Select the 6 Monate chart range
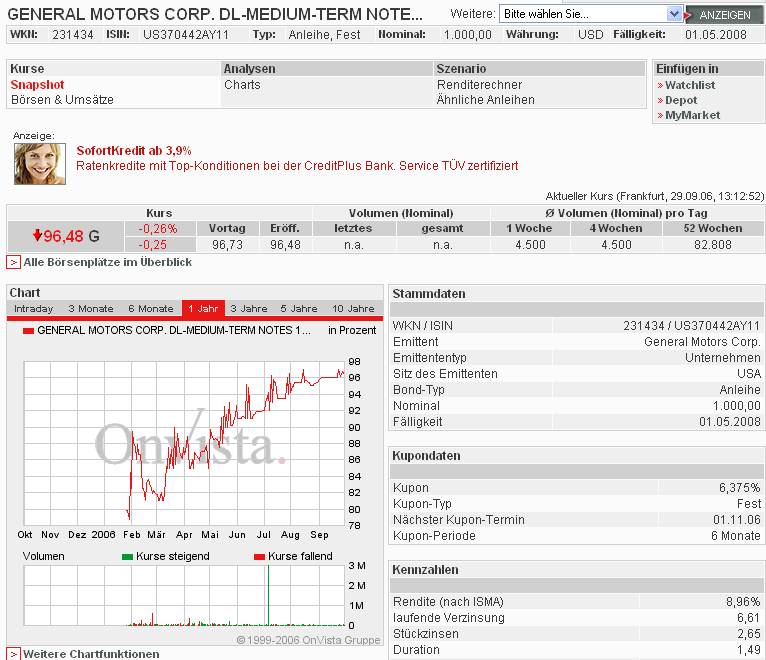The height and width of the screenshot is (660, 766). coord(151,309)
